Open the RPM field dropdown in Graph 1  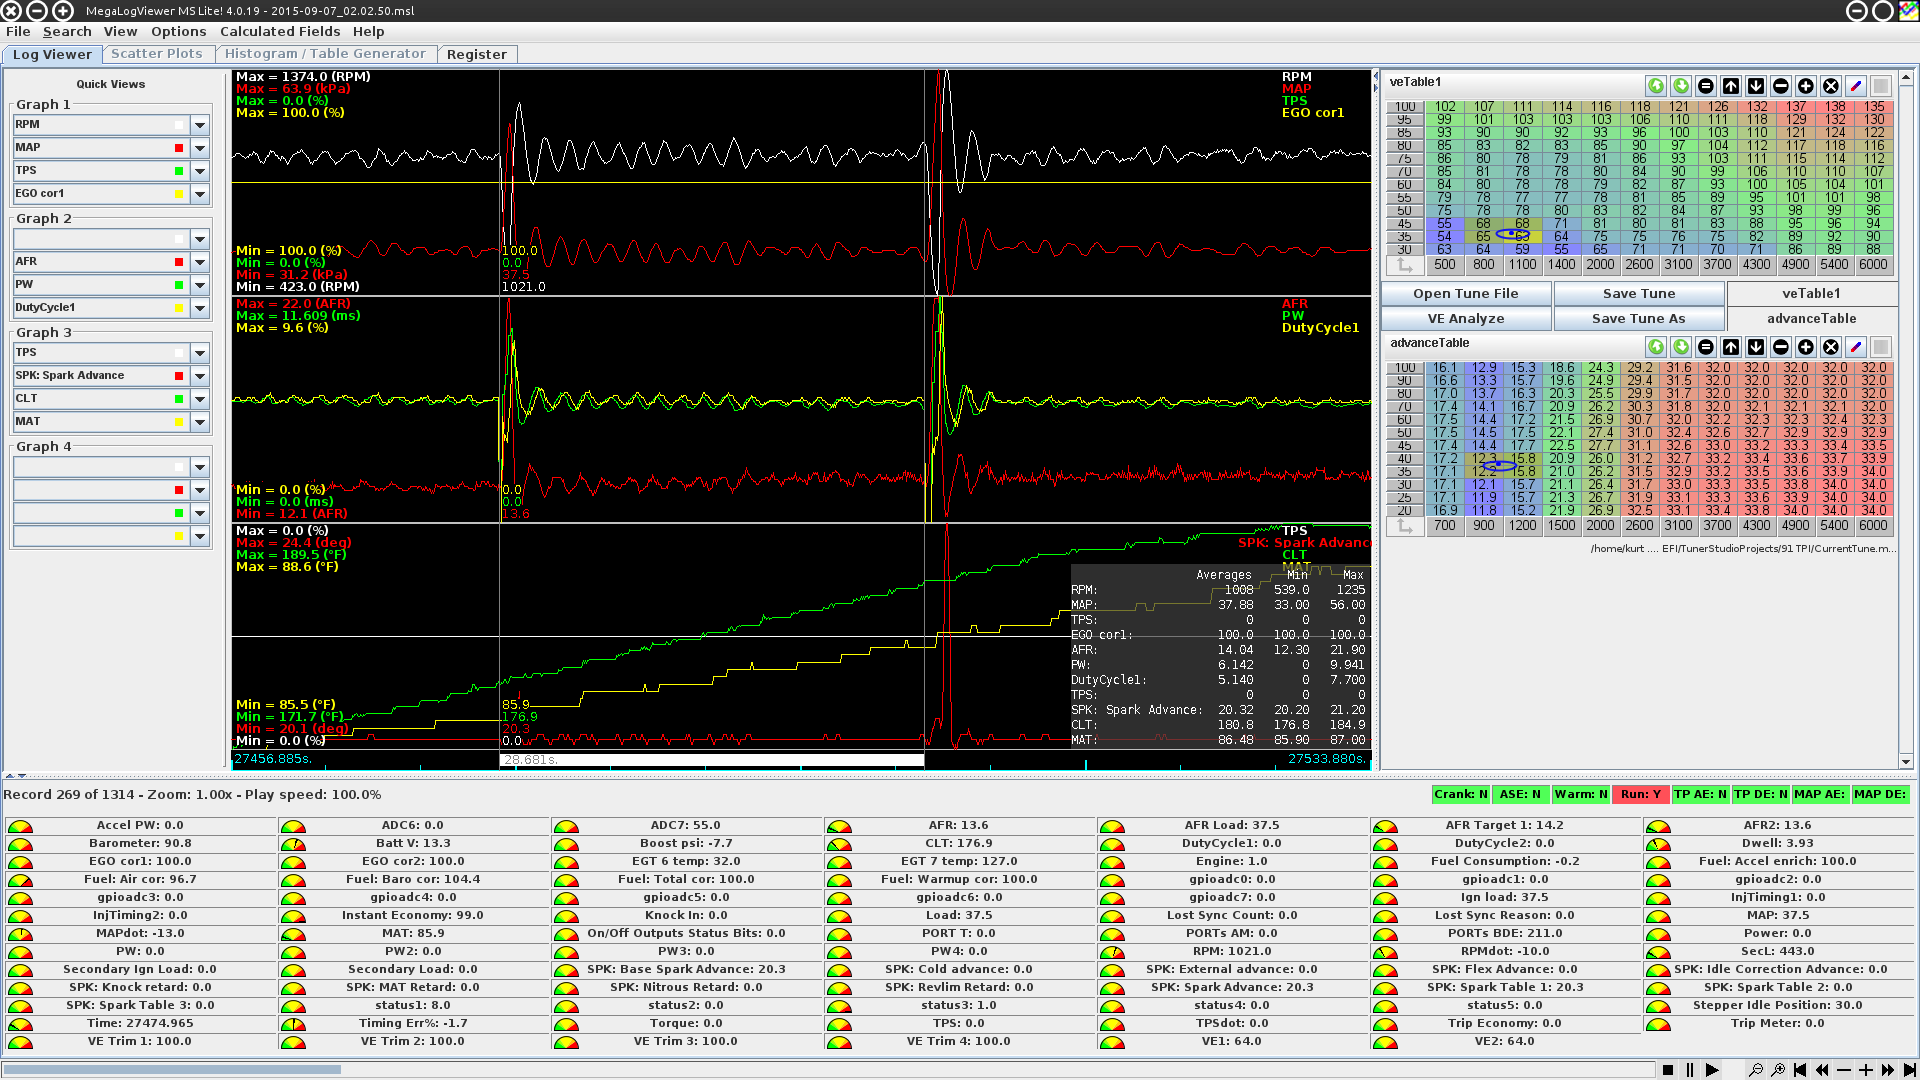click(x=200, y=125)
